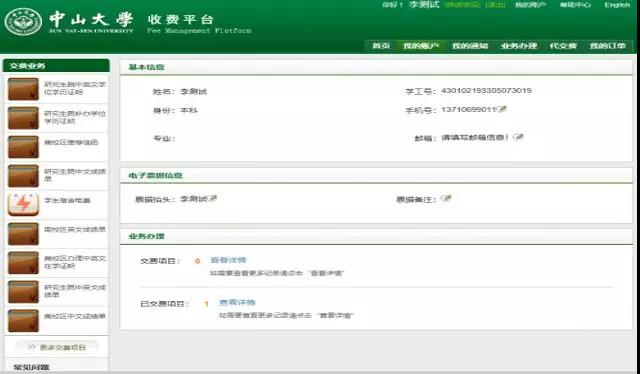Click the 姓名: 李测试 name field

coord(180,92)
